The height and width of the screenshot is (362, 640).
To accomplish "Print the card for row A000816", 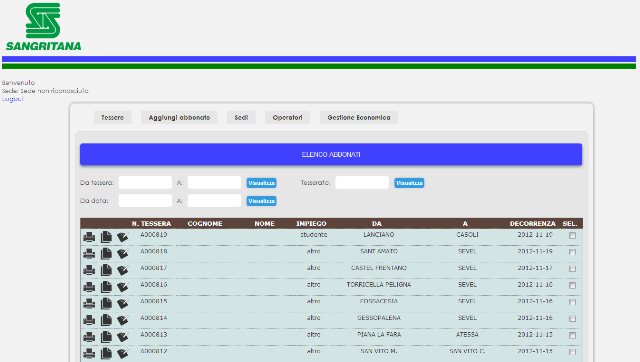I will [89, 287].
